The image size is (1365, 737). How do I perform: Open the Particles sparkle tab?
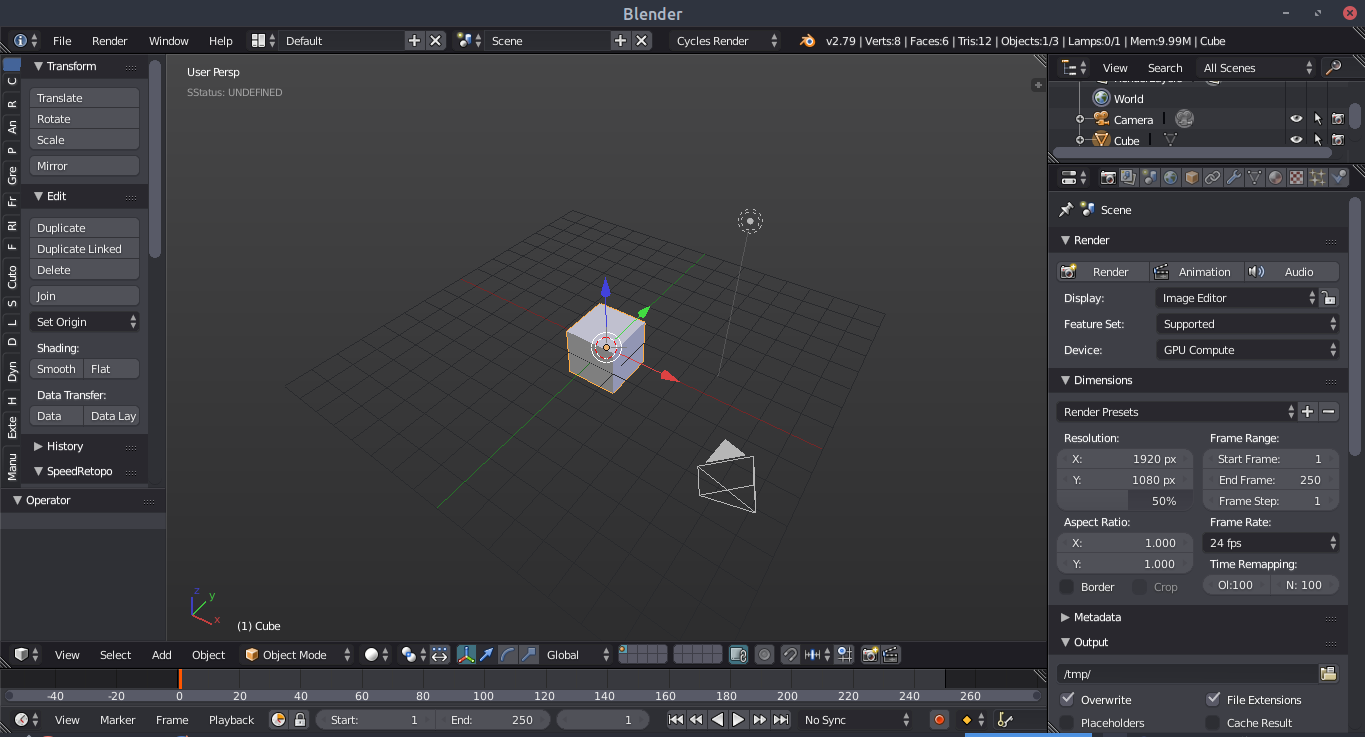1318,177
